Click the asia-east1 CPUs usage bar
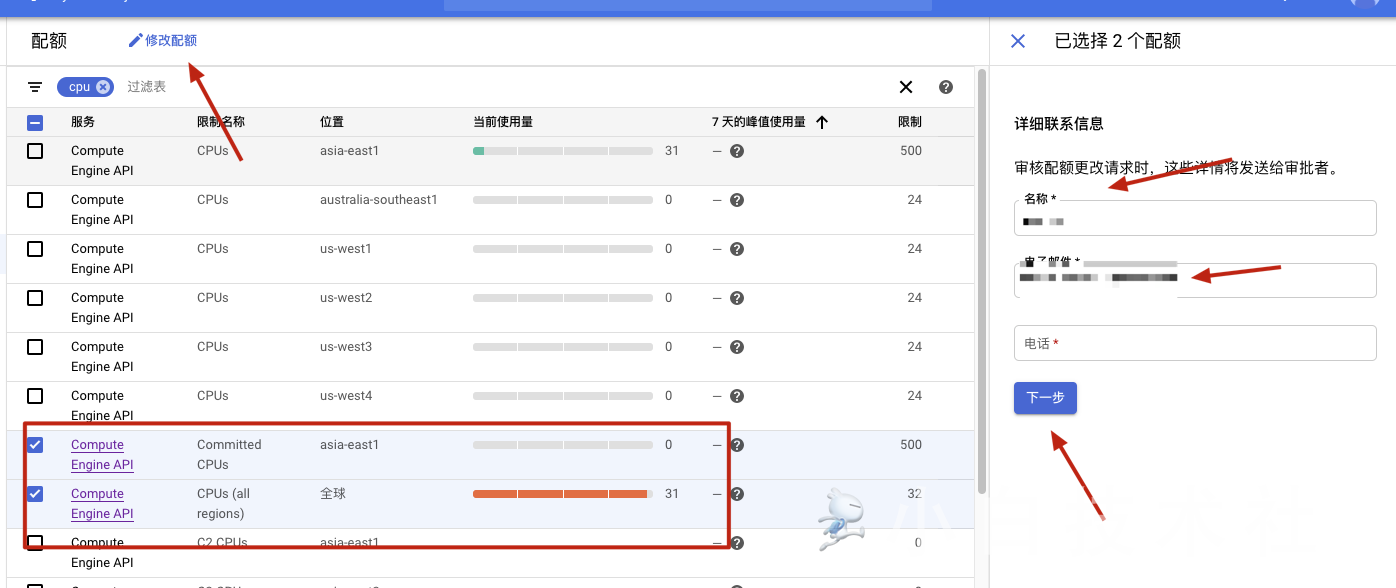Screen dimensions: 1396x588 [563, 151]
